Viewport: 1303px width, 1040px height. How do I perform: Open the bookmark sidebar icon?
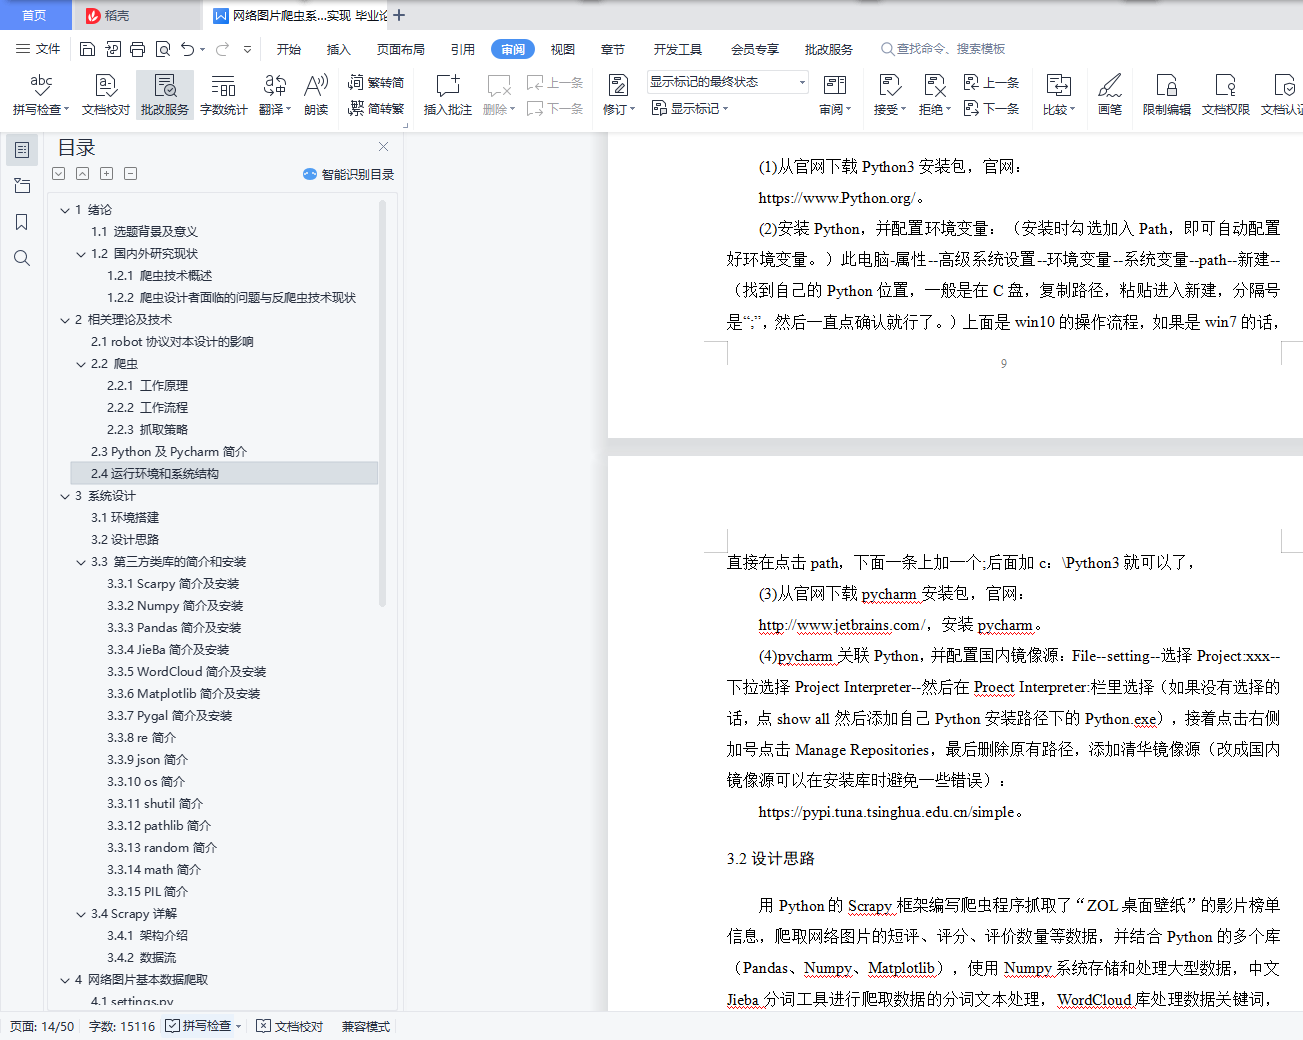pyautogui.click(x=21, y=222)
